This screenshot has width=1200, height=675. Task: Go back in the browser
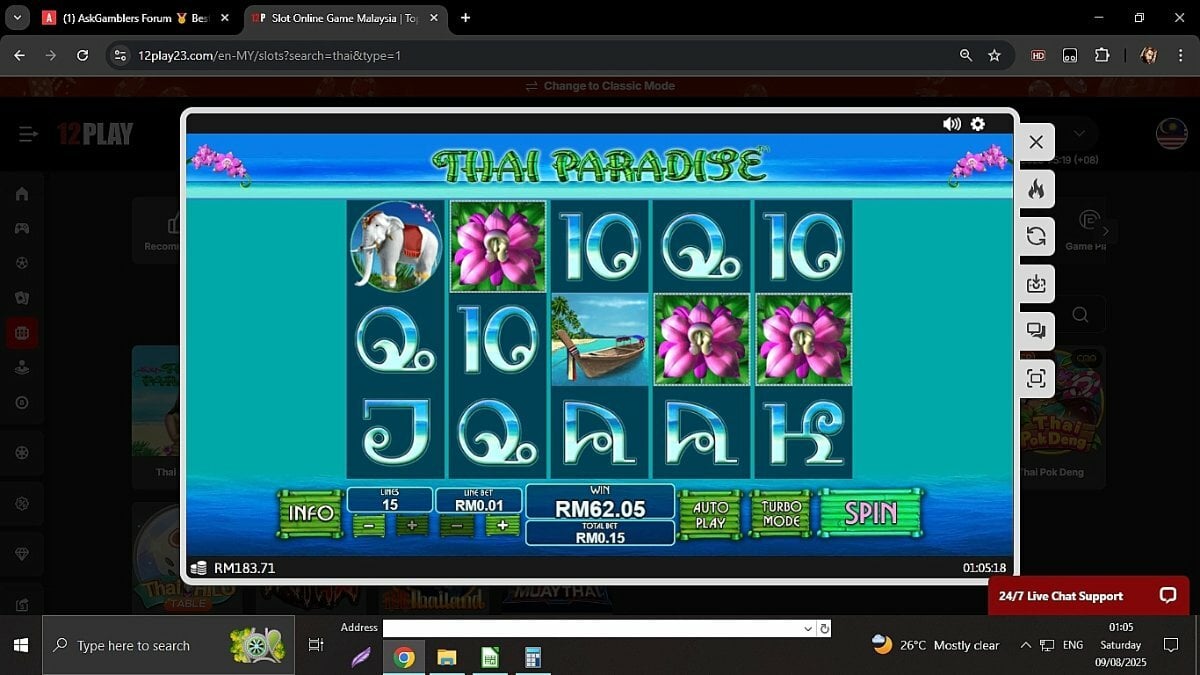click(19, 56)
